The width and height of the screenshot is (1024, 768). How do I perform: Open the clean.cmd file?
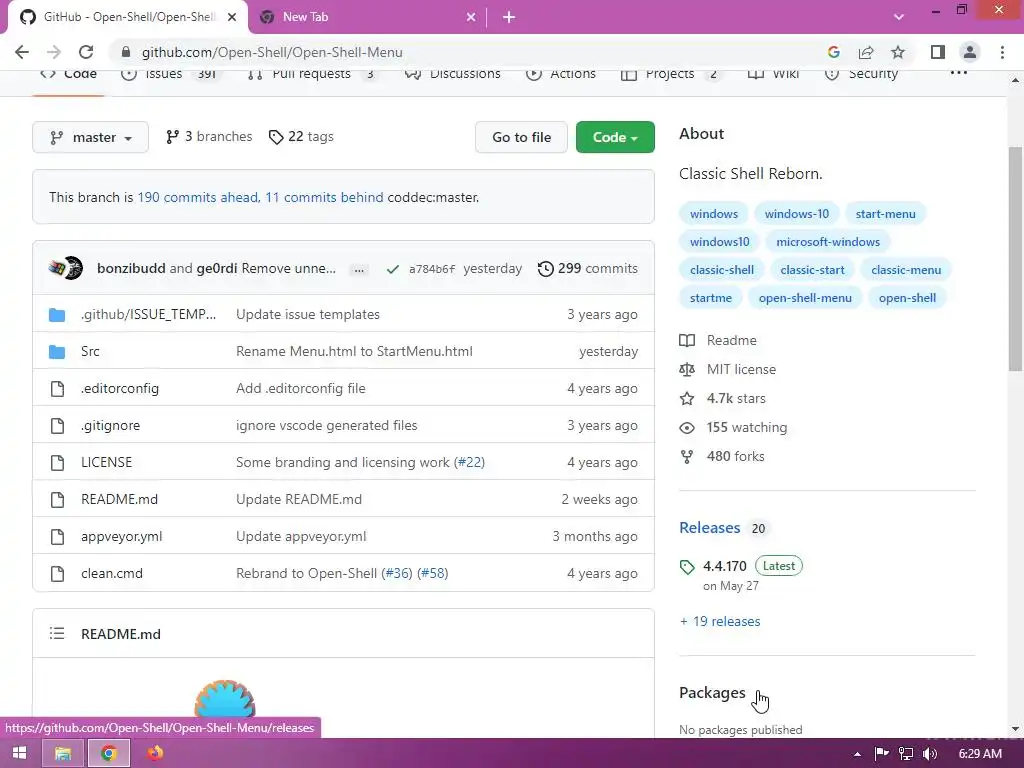[x=112, y=573]
